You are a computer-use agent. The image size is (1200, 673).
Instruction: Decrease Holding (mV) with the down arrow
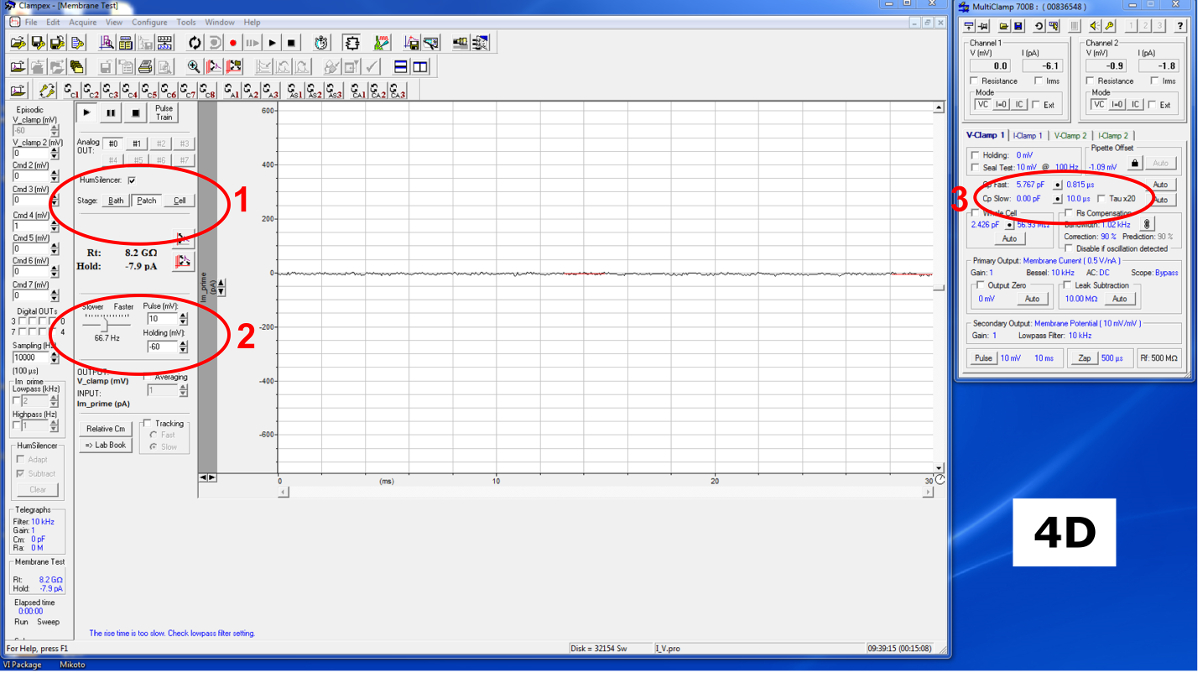pos(183,351)
